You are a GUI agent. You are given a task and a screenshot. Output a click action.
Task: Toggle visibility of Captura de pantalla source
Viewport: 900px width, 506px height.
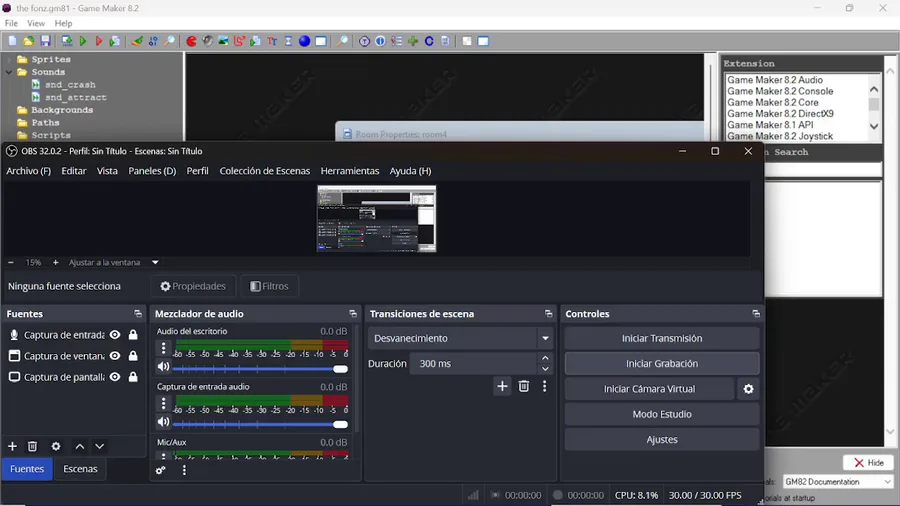[115, 377]
